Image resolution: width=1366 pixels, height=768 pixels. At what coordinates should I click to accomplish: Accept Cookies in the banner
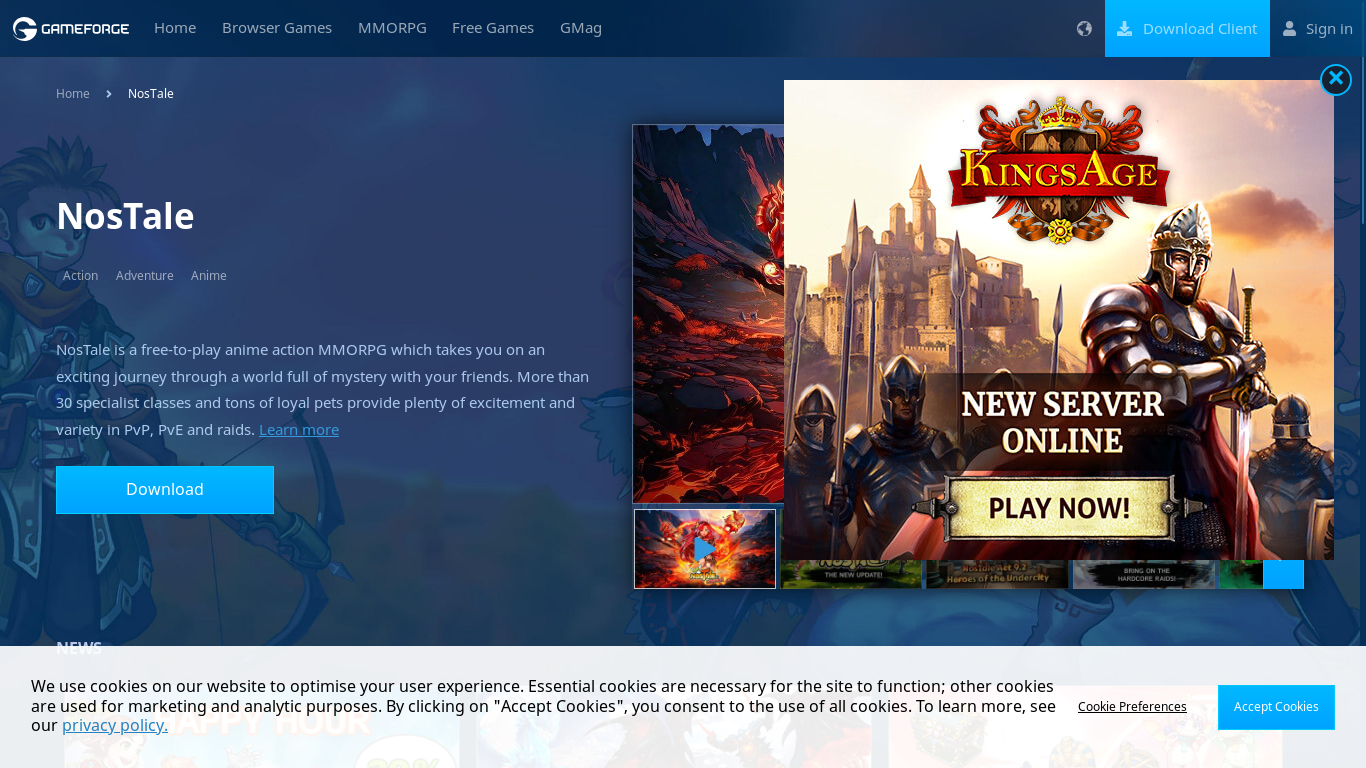pos(1276,707)
